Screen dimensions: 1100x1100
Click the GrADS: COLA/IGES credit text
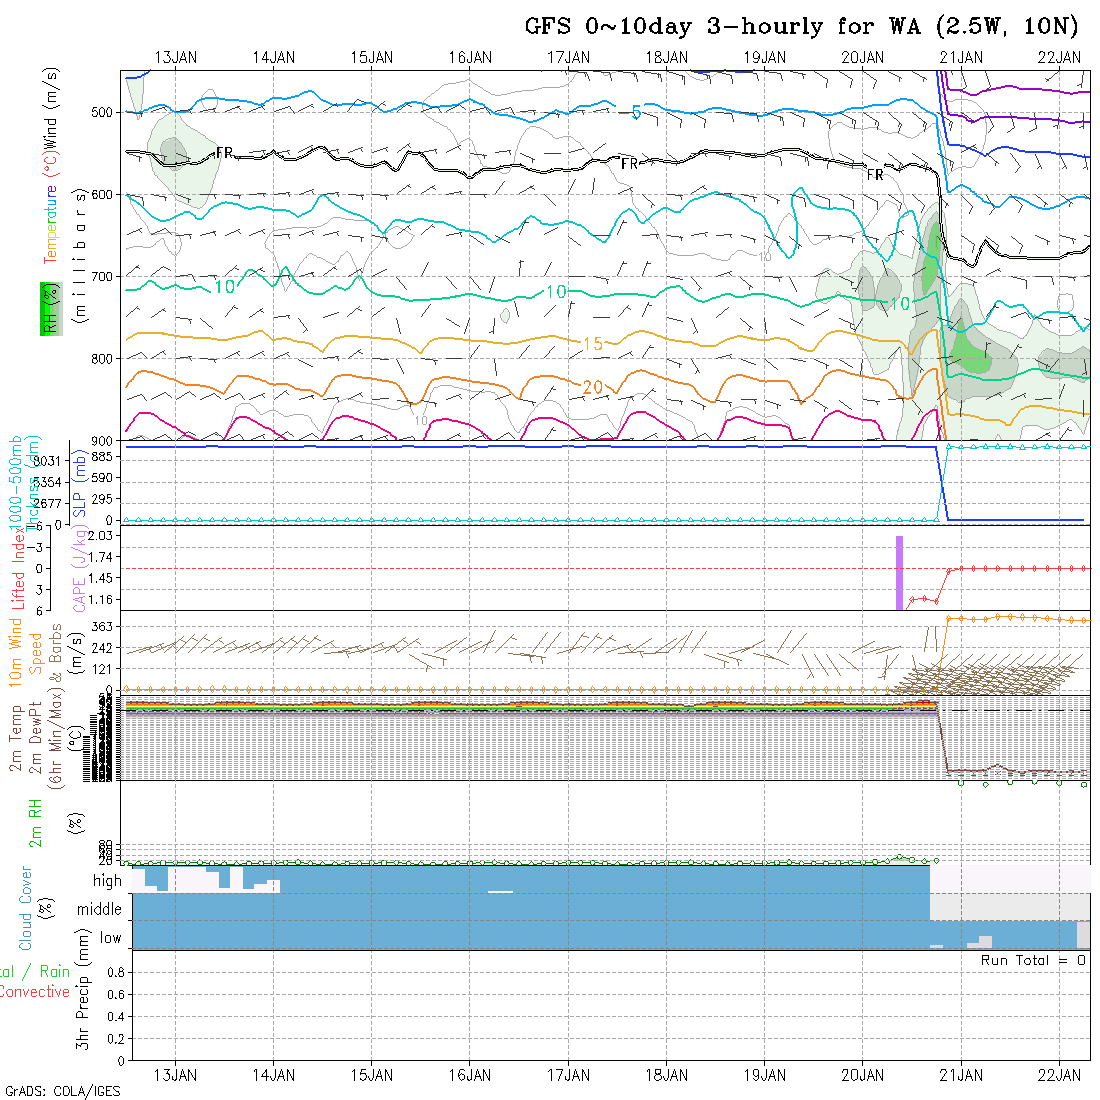62,1091
